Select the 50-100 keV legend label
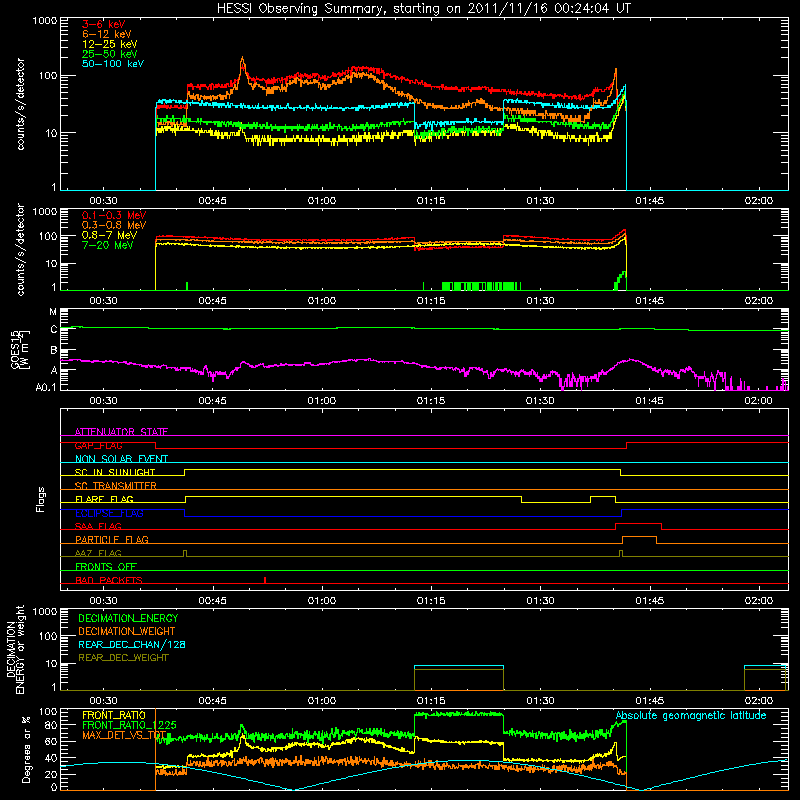Image resolution: width=800 pixels, height=800 pixels. [x=113, y=64]
